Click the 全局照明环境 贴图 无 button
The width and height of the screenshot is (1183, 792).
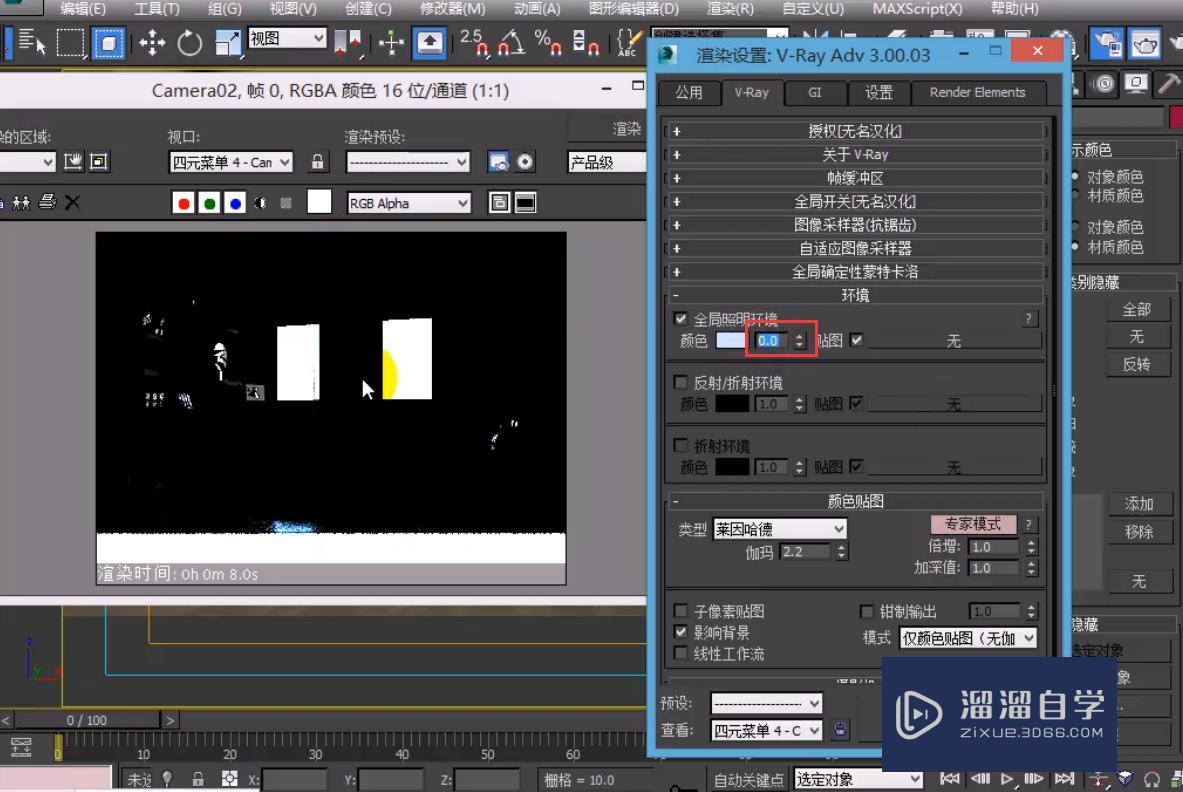click(953, 341)
